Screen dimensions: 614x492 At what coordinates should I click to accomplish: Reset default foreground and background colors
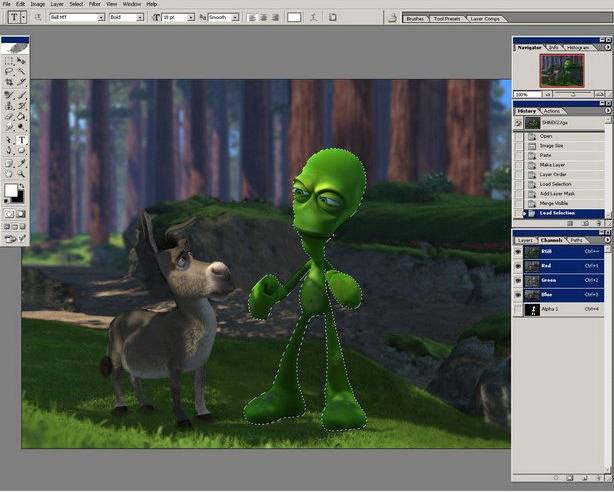(x=7, y=201)
